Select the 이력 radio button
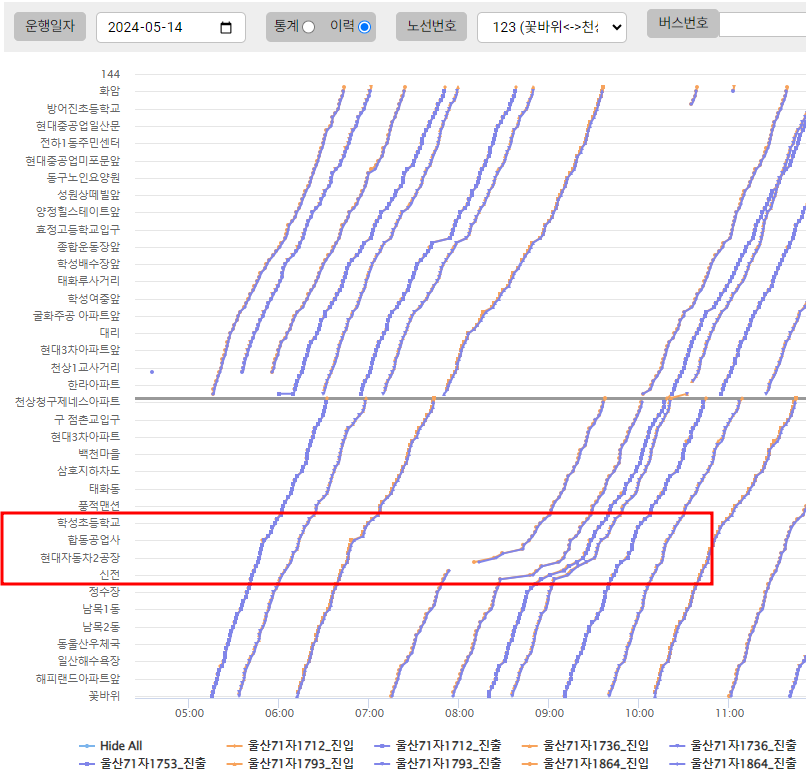 [364, 27]
